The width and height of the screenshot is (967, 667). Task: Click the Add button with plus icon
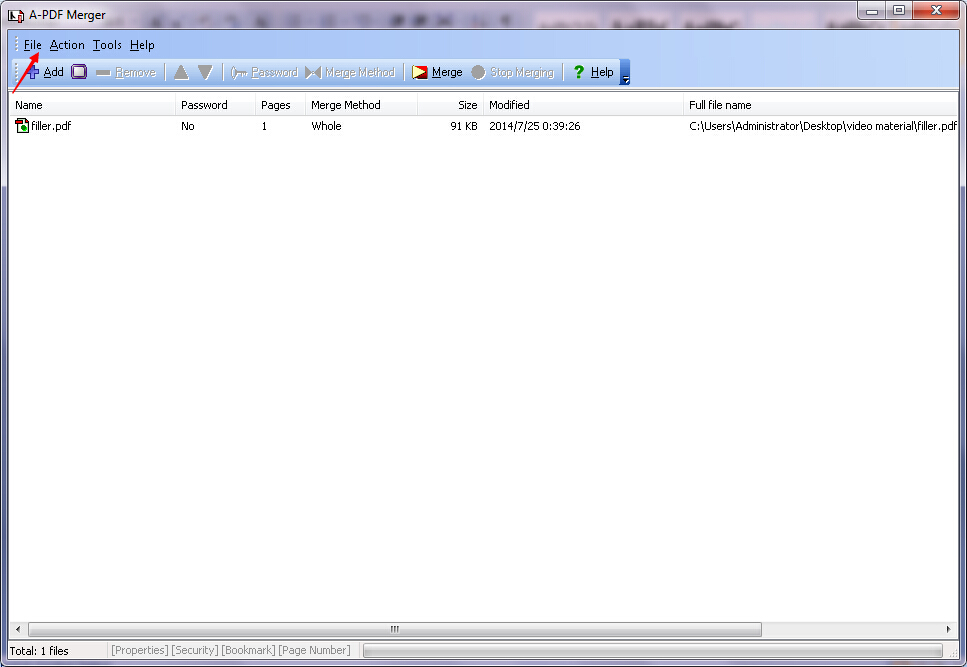click(x=45, y=72)
